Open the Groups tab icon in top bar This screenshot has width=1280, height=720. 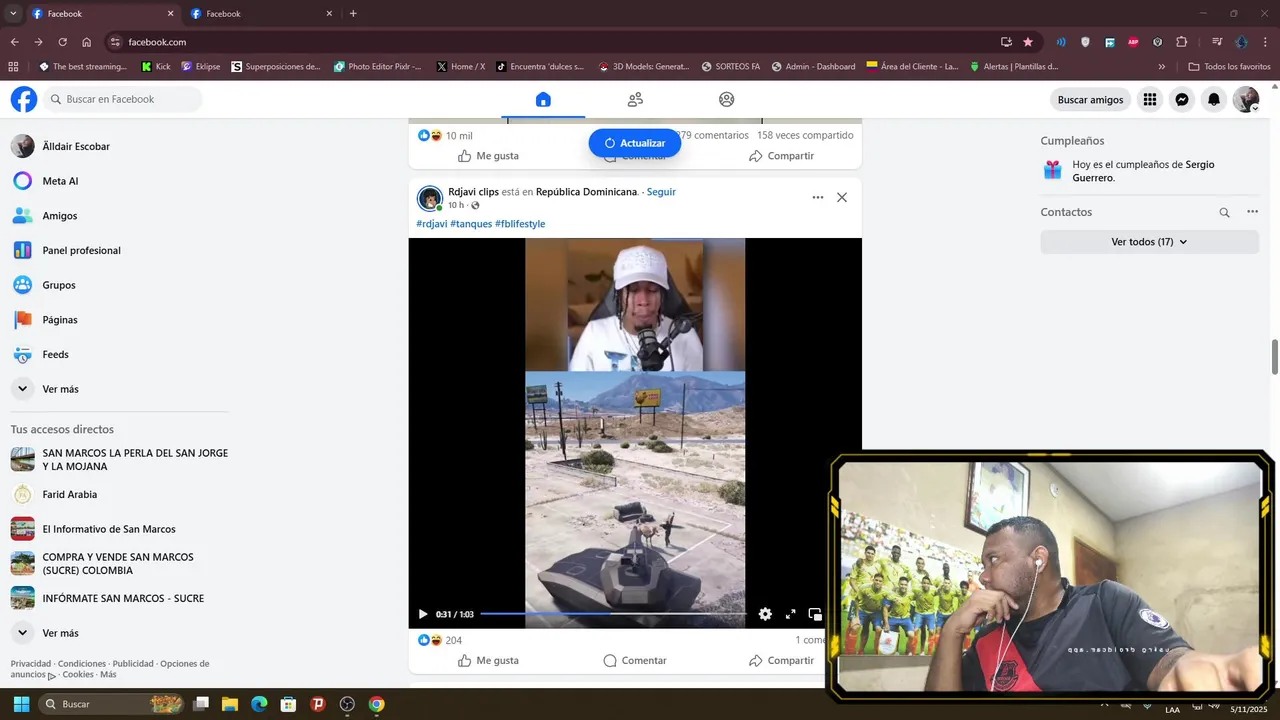point(727,99)
